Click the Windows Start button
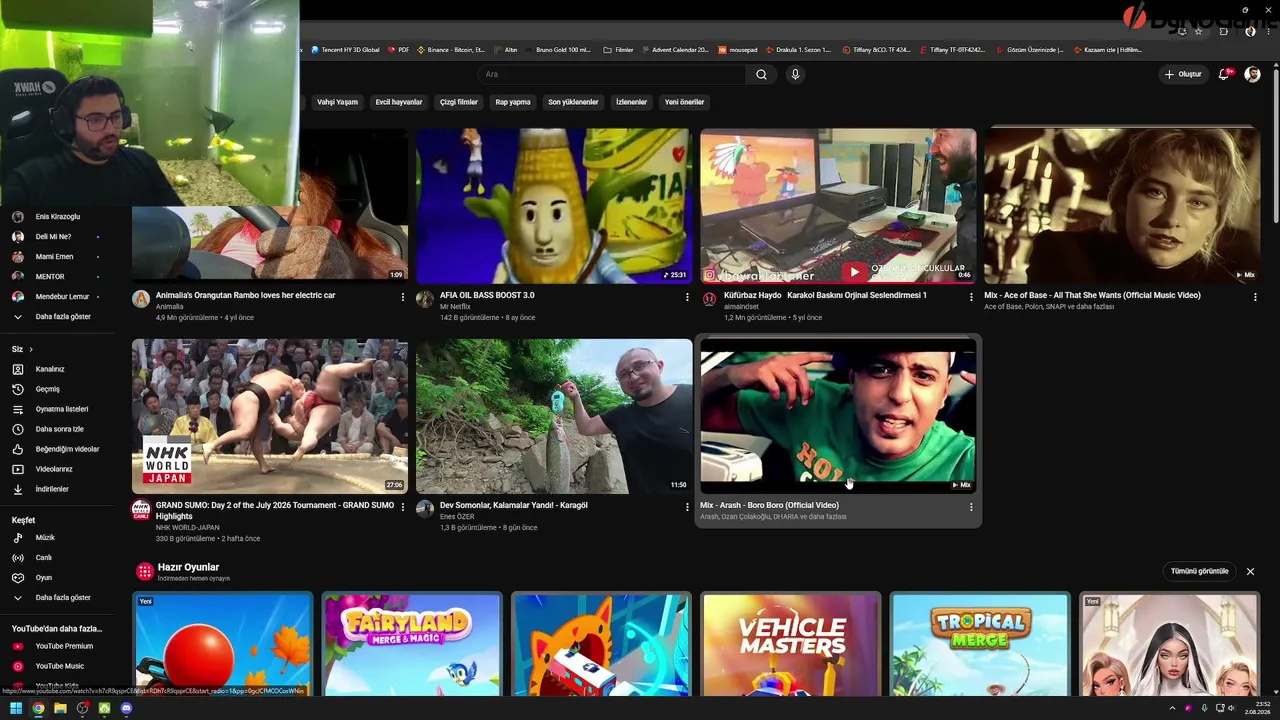 pos(16,708)
